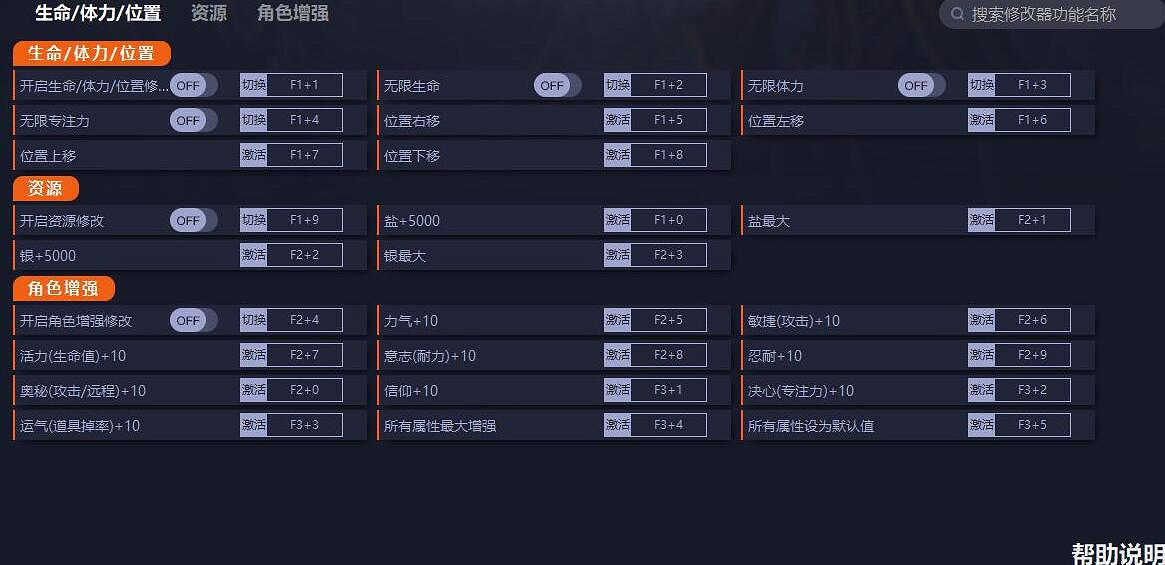Toggle 开启资源修改 switch
Viewport: 1165px width, 565px height.
(193, 220)
